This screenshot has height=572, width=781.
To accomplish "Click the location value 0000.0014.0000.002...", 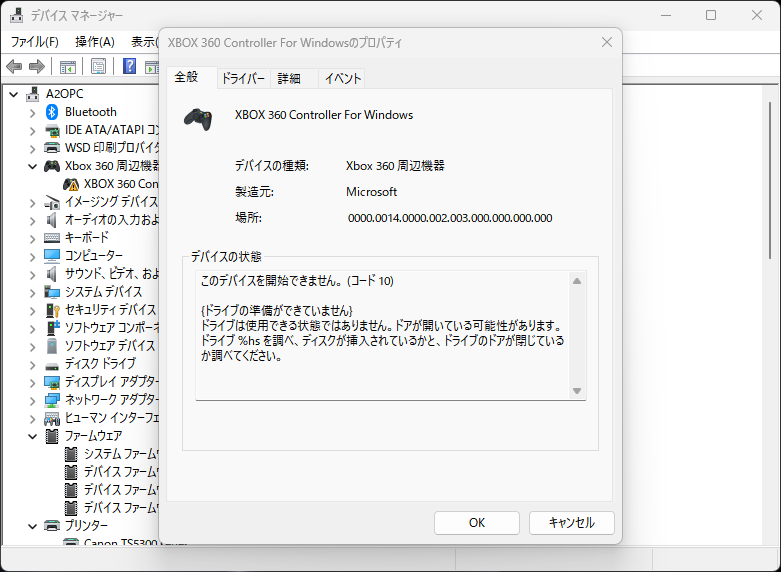I will point(450,218).
